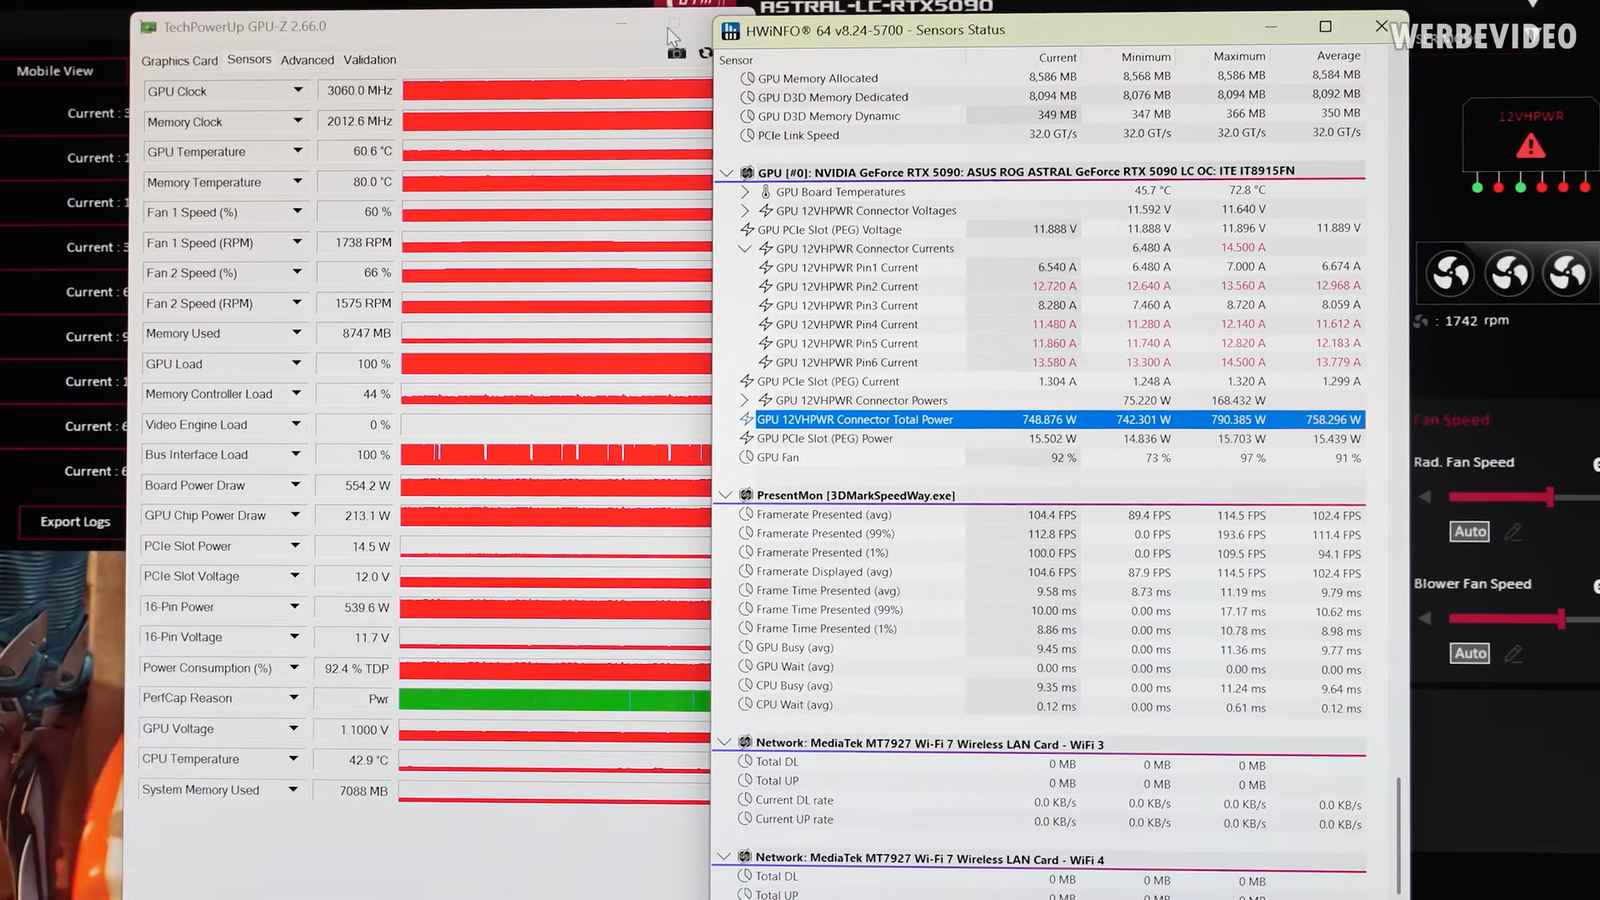Click the left arrow beside Rad. Fan Speed slider
The height and width of the screenshot is (900, 1600).
[x=1425, y=497]
